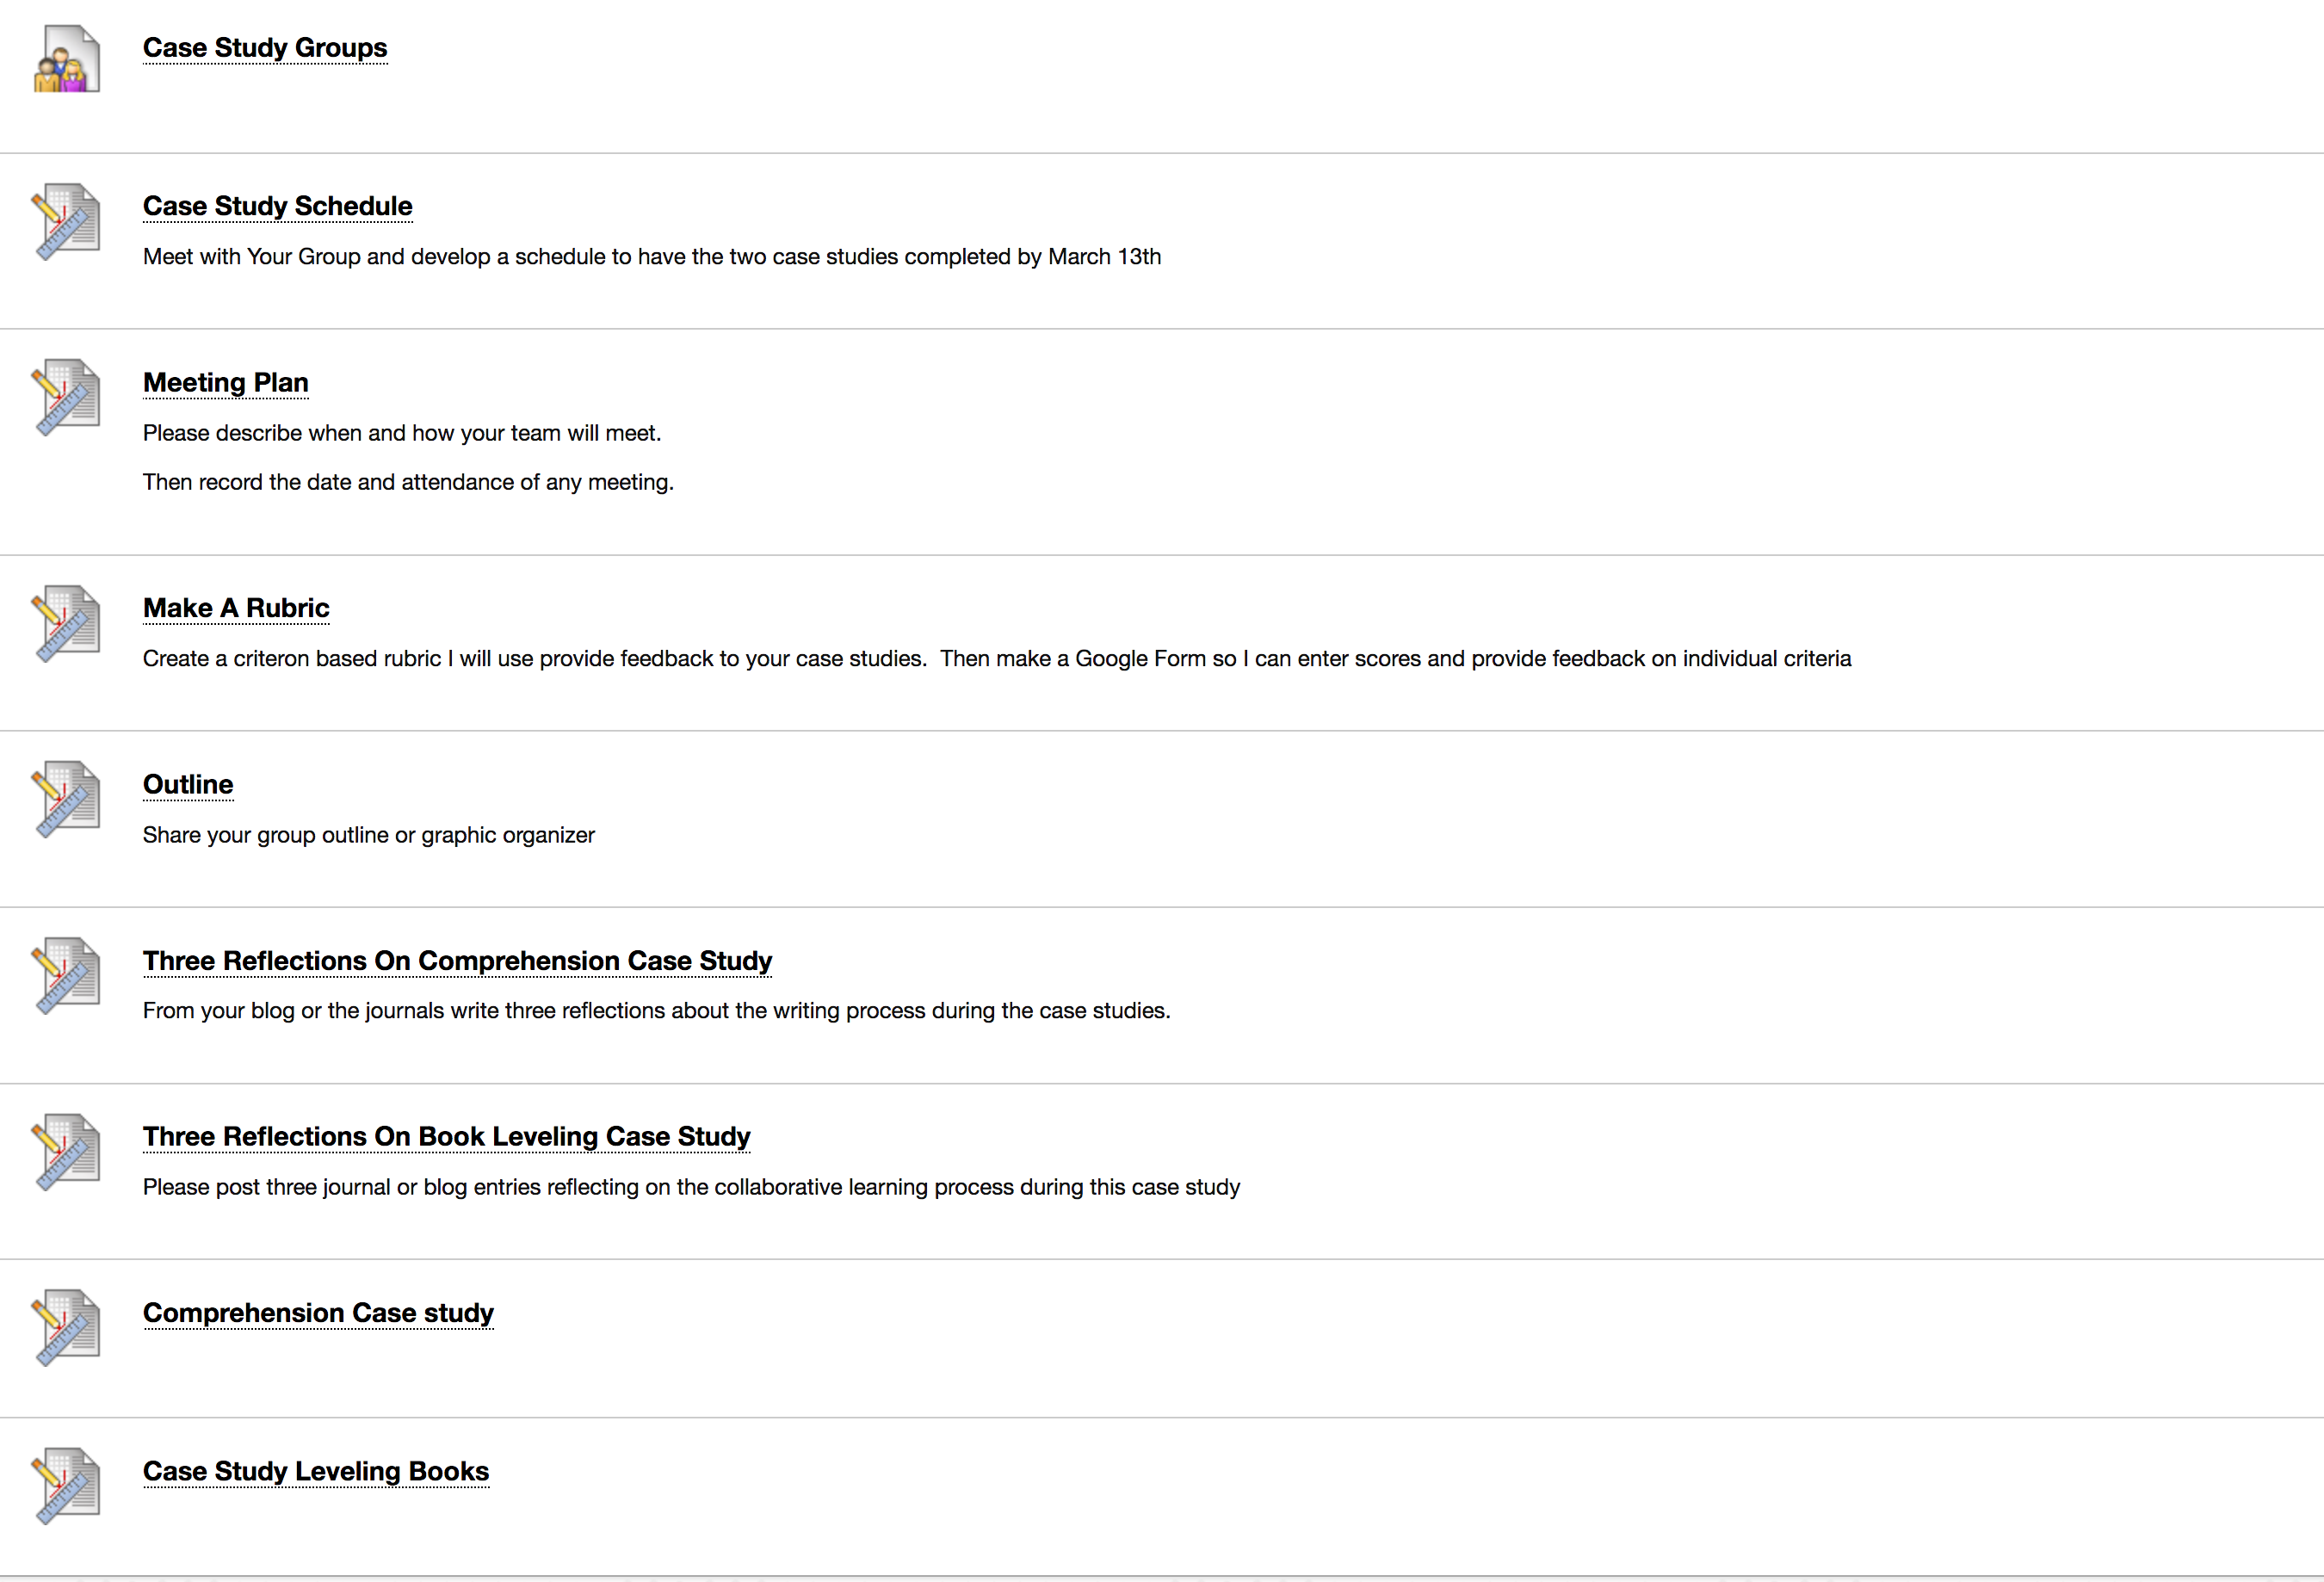Click the Comprehension reflections assignment icon

click(67, 975)
